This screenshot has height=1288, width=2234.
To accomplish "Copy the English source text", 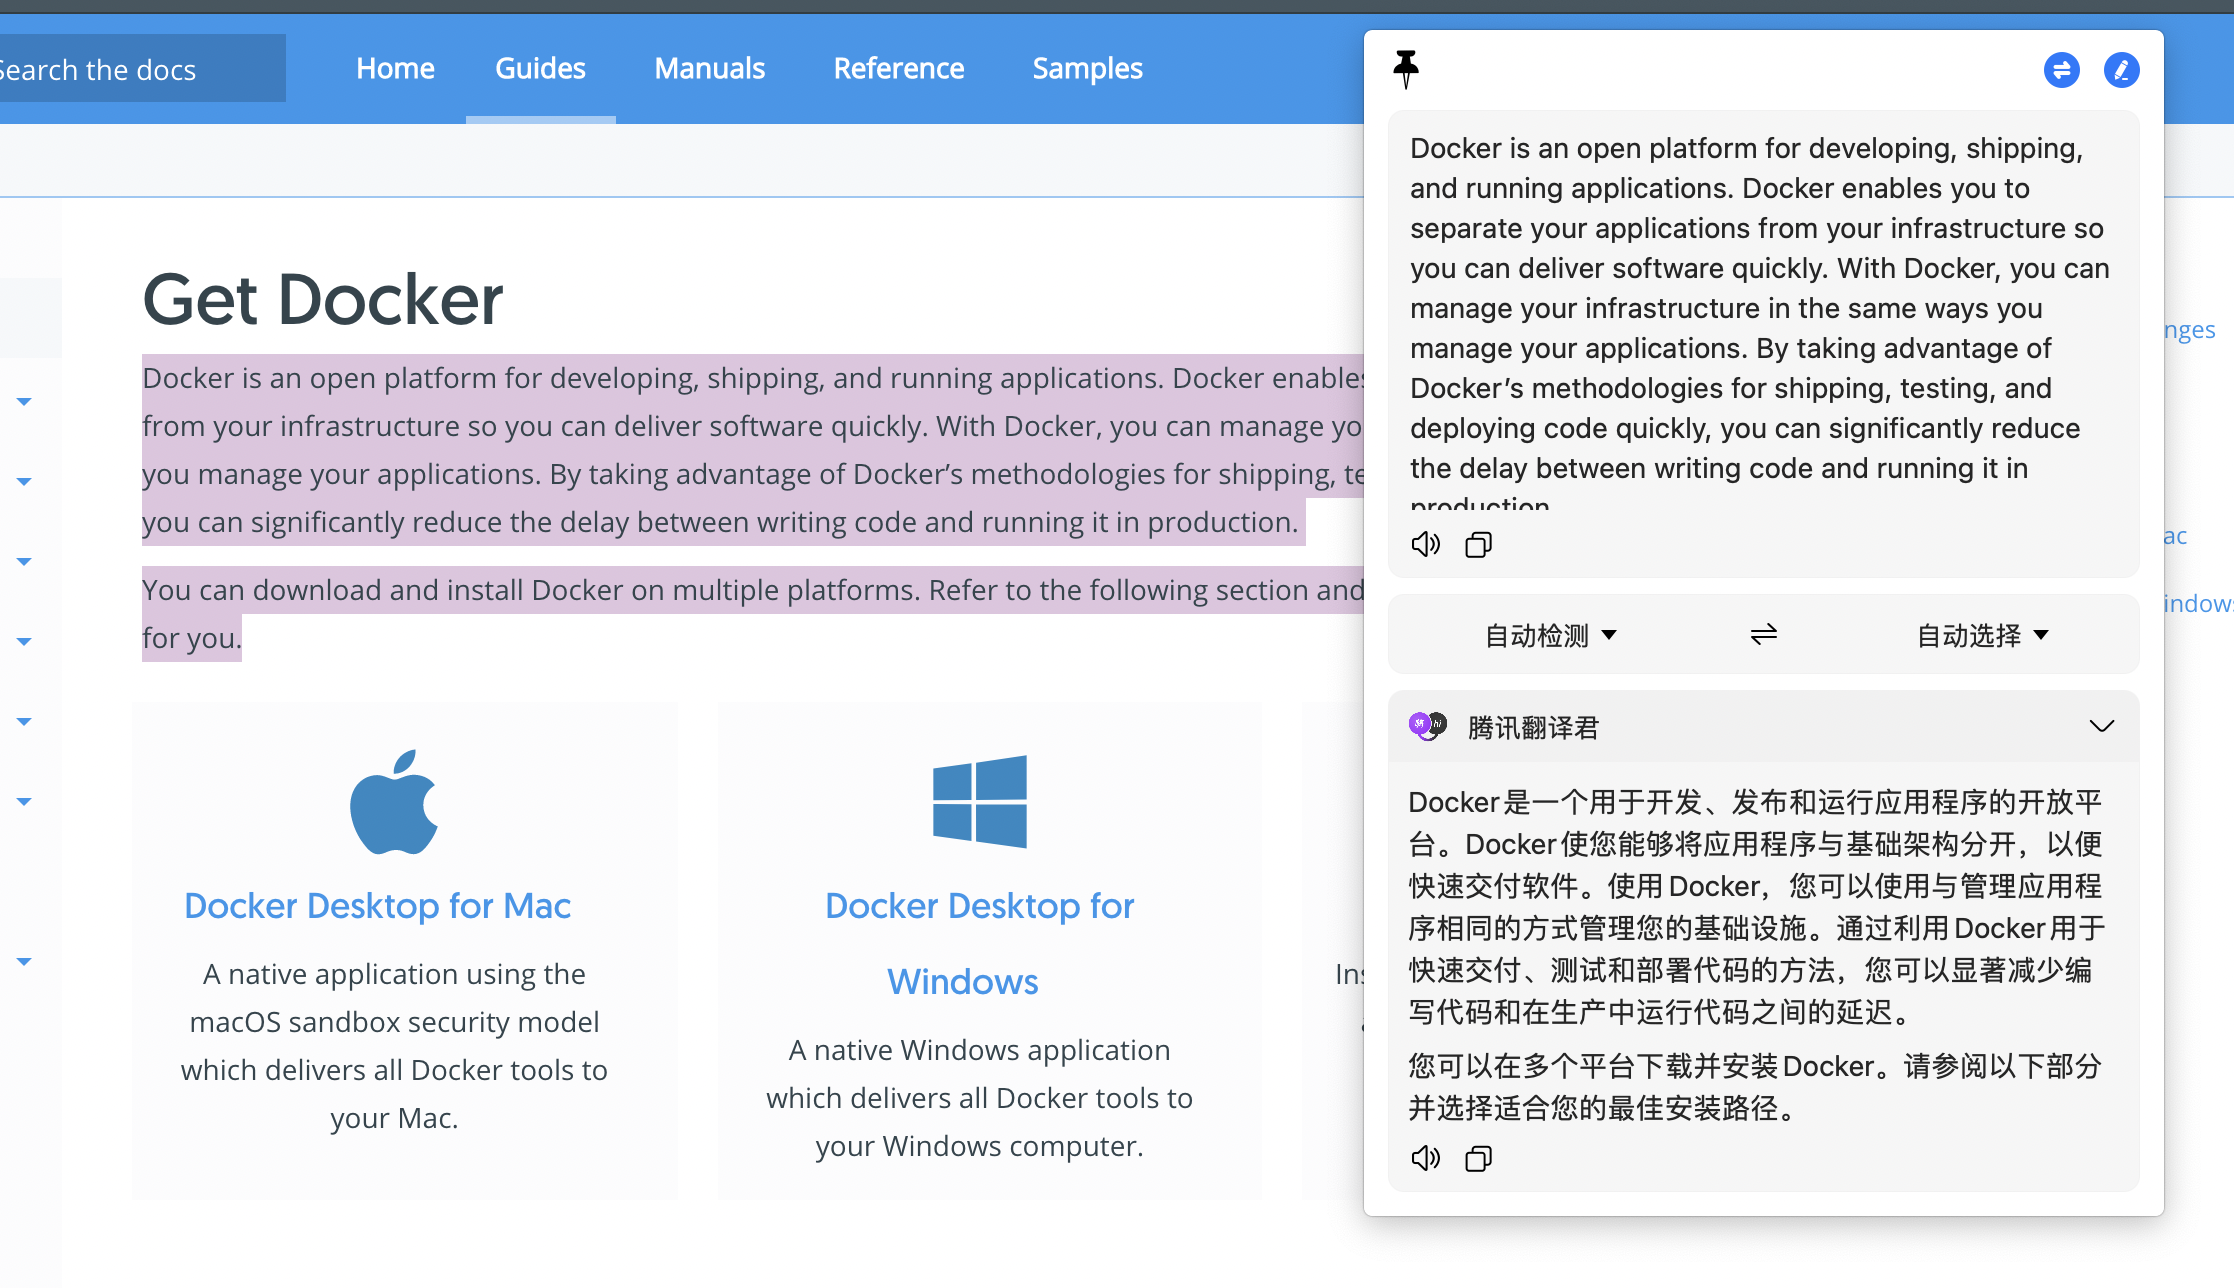I will pyautogui.click(x=1478, y=544).
